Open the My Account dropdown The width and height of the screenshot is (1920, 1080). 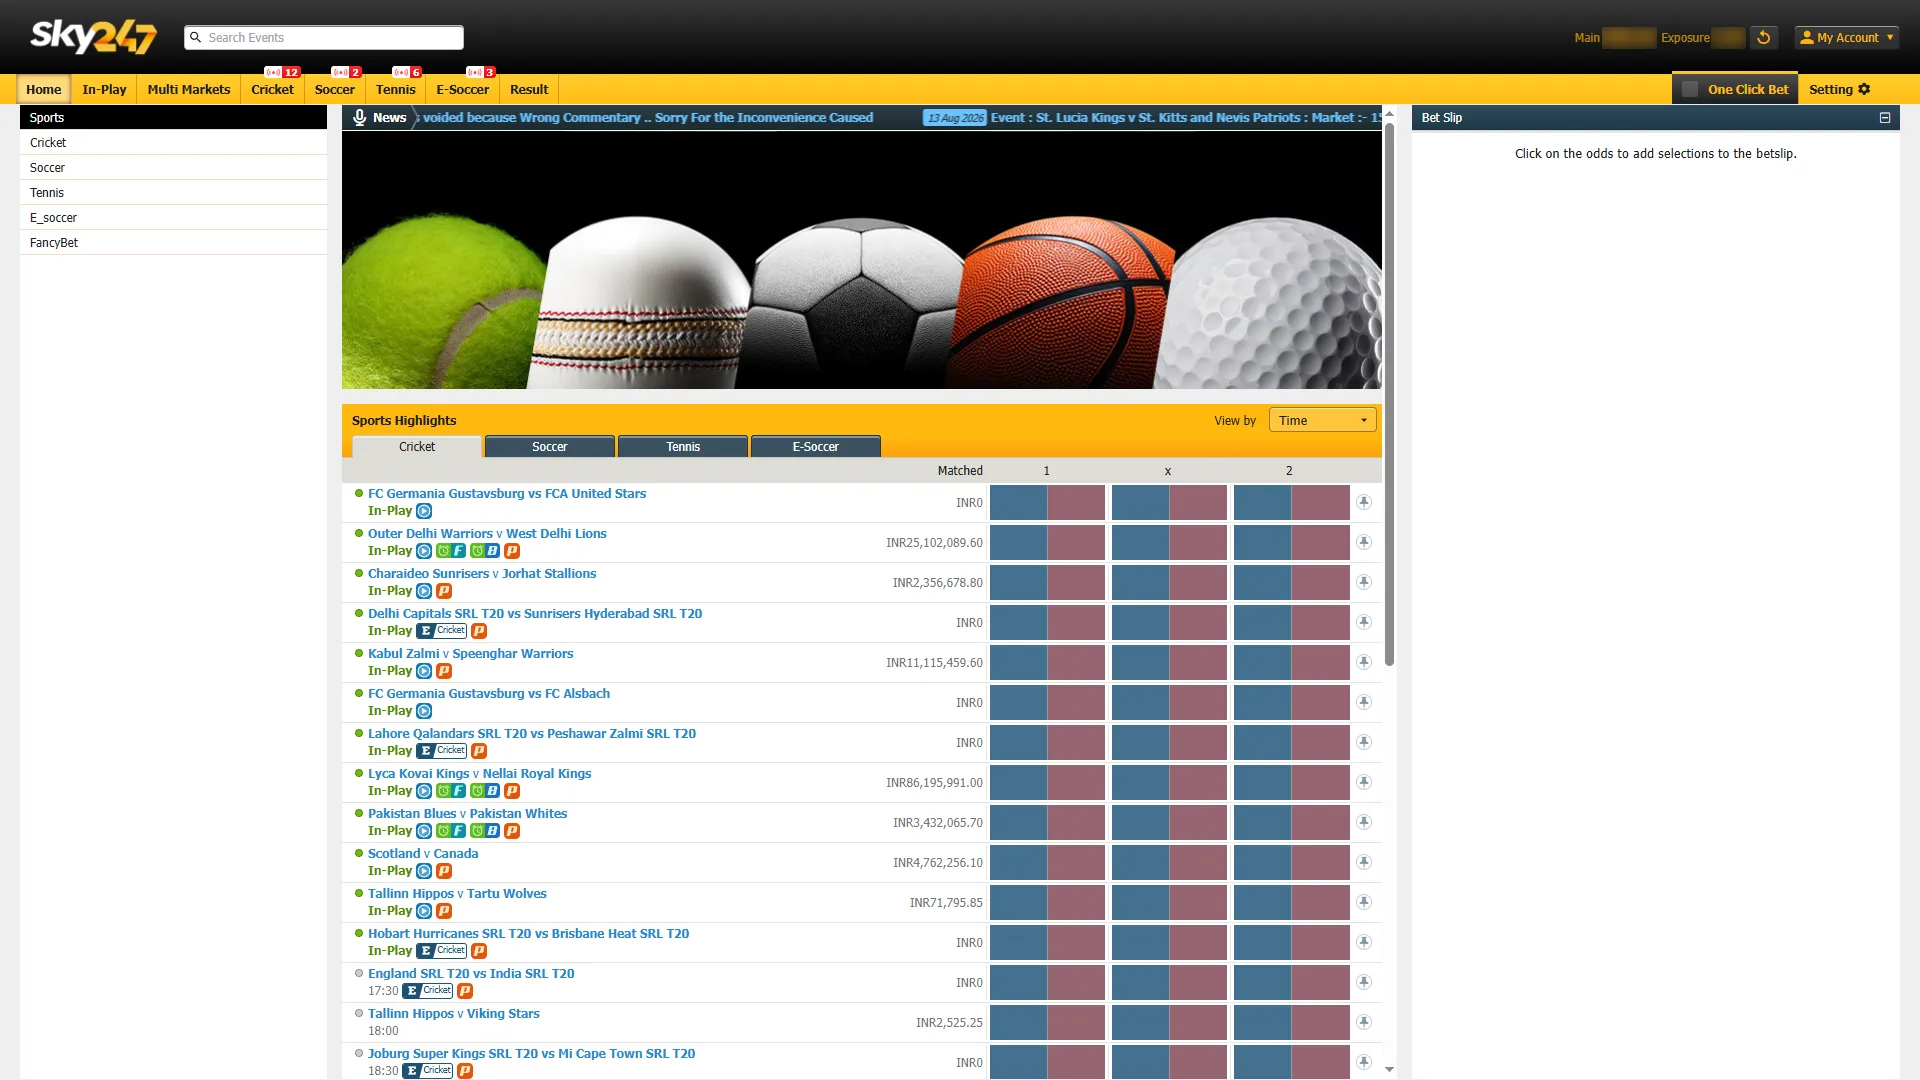point(1846,38)
